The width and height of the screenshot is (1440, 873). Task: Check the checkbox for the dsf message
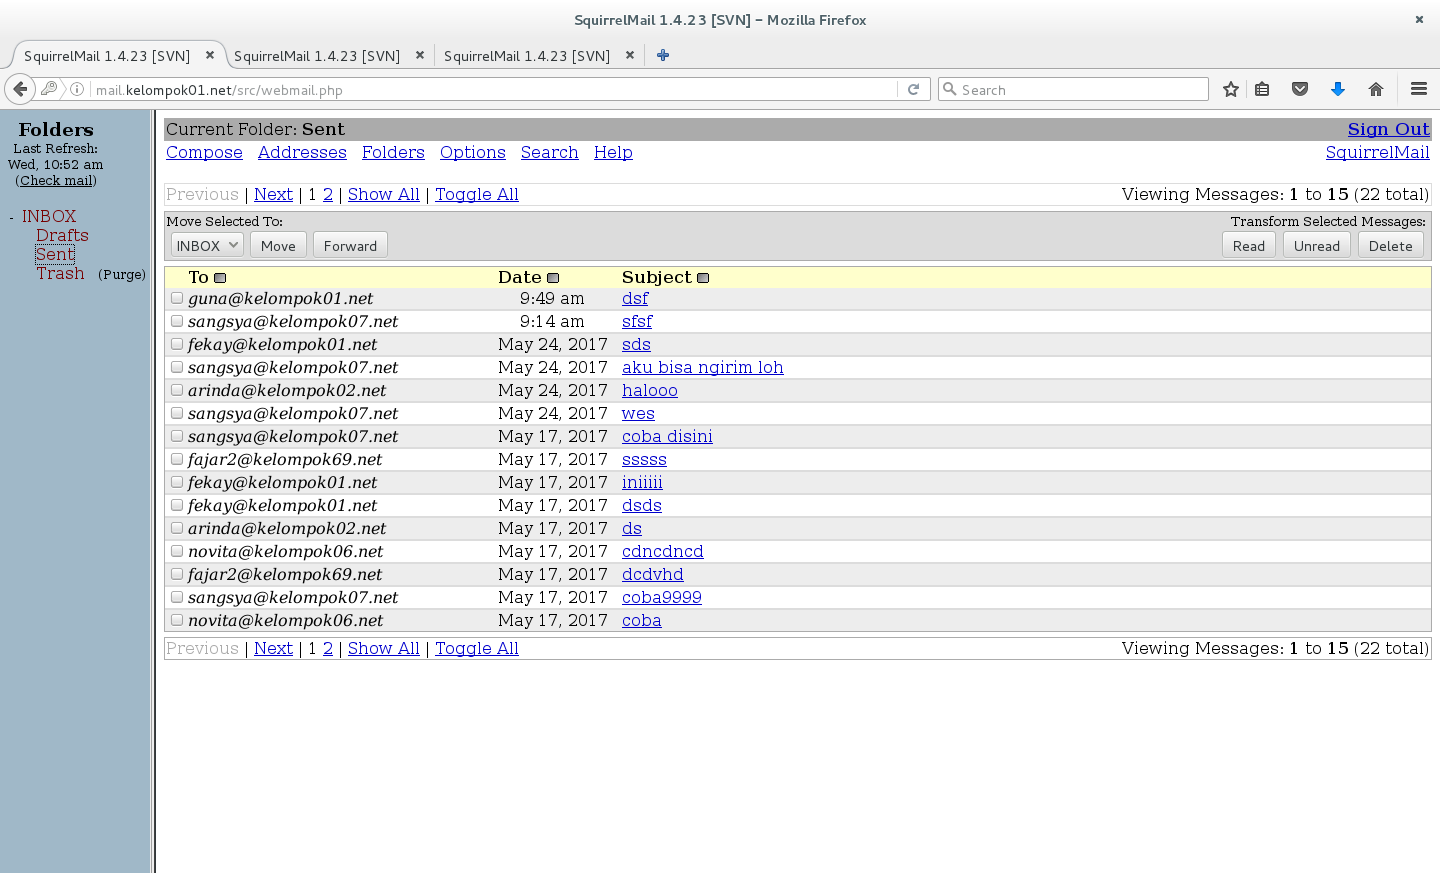point(176,297)
